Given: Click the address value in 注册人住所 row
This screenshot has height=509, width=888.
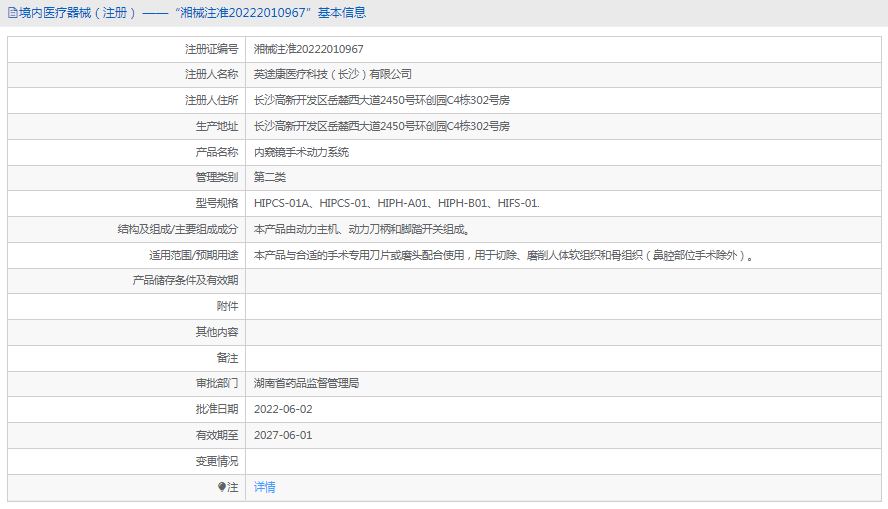Looking at the screenshot, I should click(x=382, y=100).
